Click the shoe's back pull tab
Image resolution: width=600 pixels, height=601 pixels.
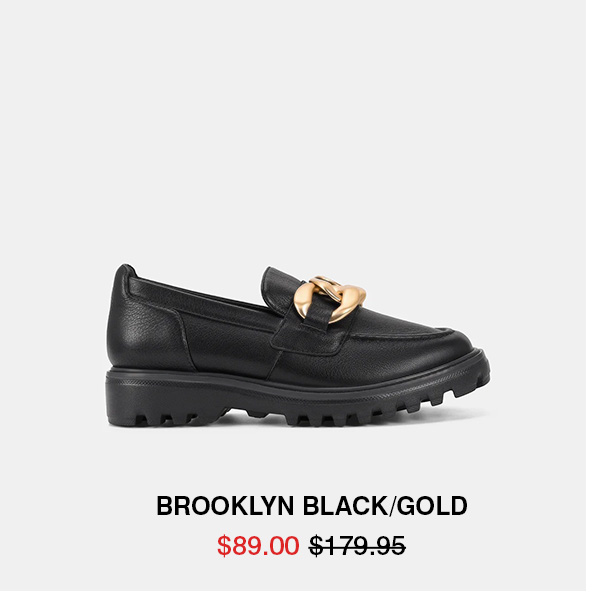[127, 270]
